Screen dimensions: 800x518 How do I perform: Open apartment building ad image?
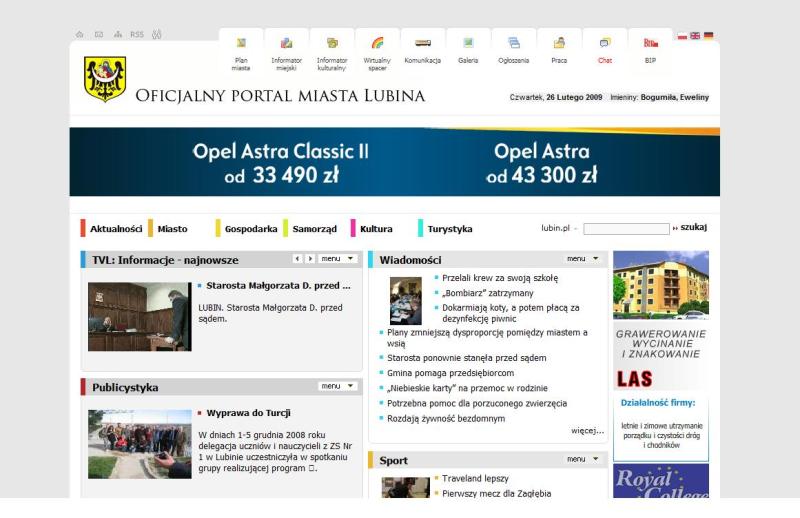click(x=661, y=285)
